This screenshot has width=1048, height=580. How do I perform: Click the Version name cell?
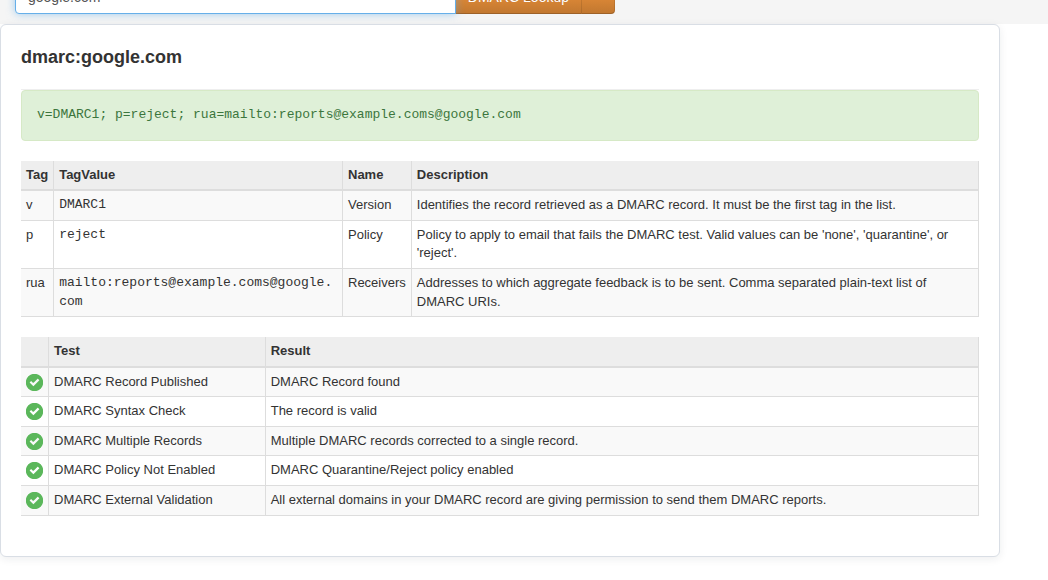coord(377,205)
